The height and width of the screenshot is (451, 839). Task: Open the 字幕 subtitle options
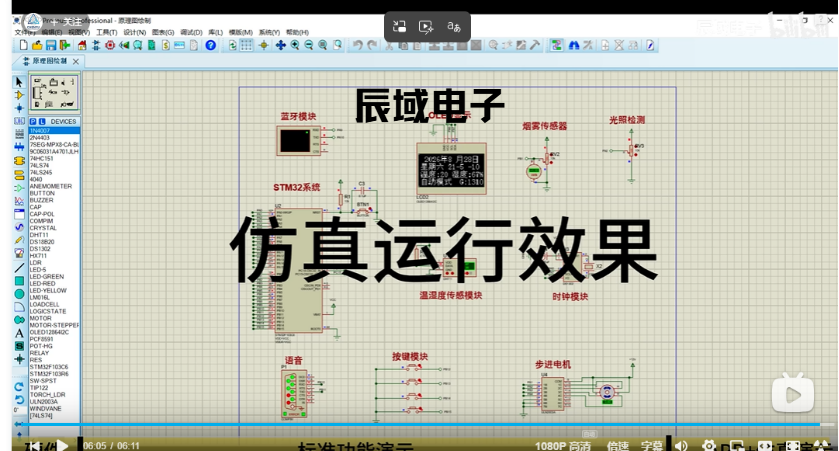click(x=652, y=446)
